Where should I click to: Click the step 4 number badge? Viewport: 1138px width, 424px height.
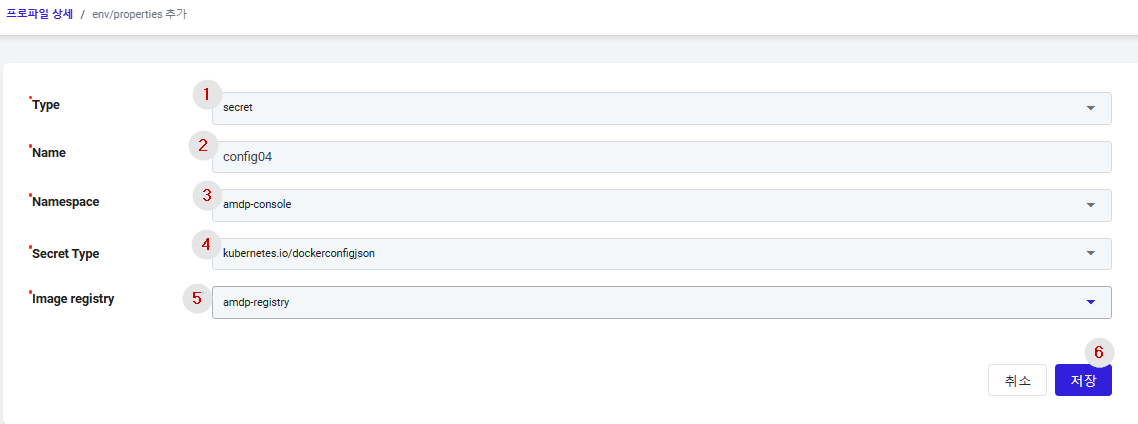(206, 245)
